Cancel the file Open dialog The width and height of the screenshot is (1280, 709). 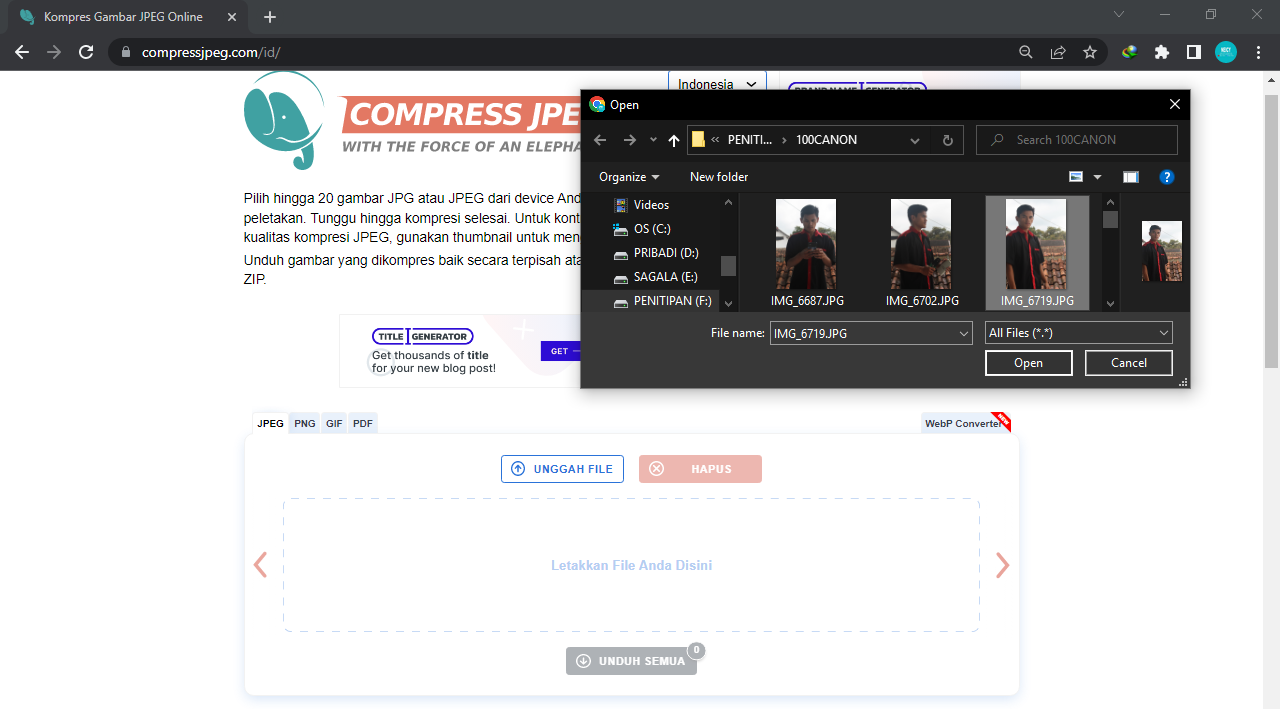point(1129,363)
